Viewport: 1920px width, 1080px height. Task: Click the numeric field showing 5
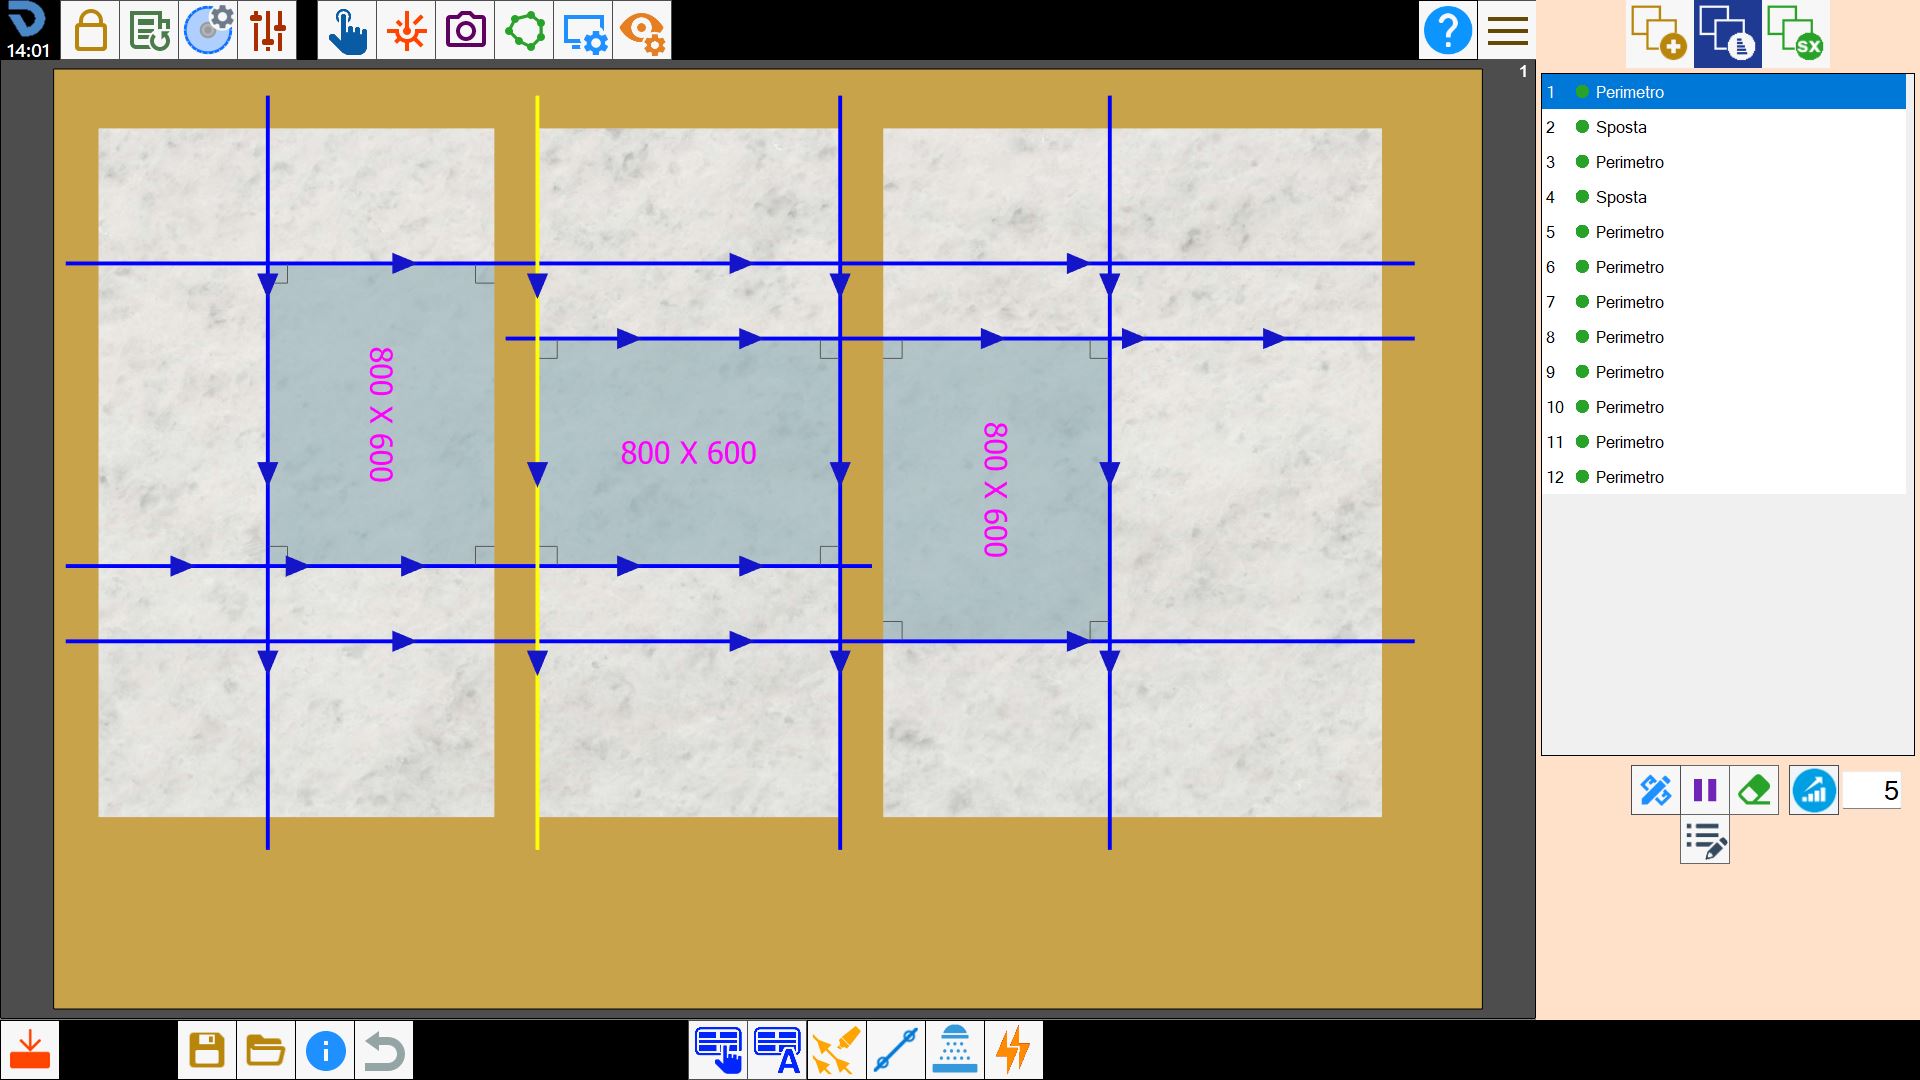tap(1872, 791)
